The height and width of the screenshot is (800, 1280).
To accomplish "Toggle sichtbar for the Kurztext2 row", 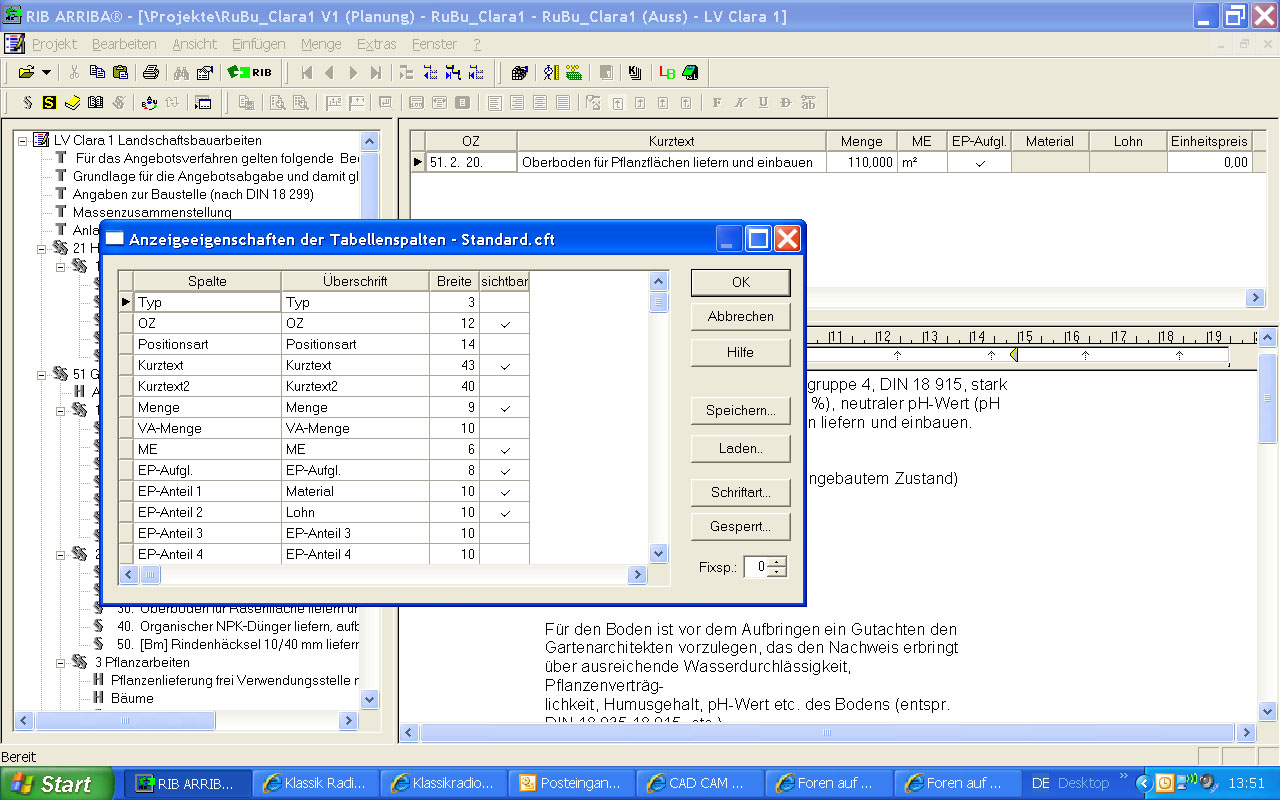I will [505, 386].
